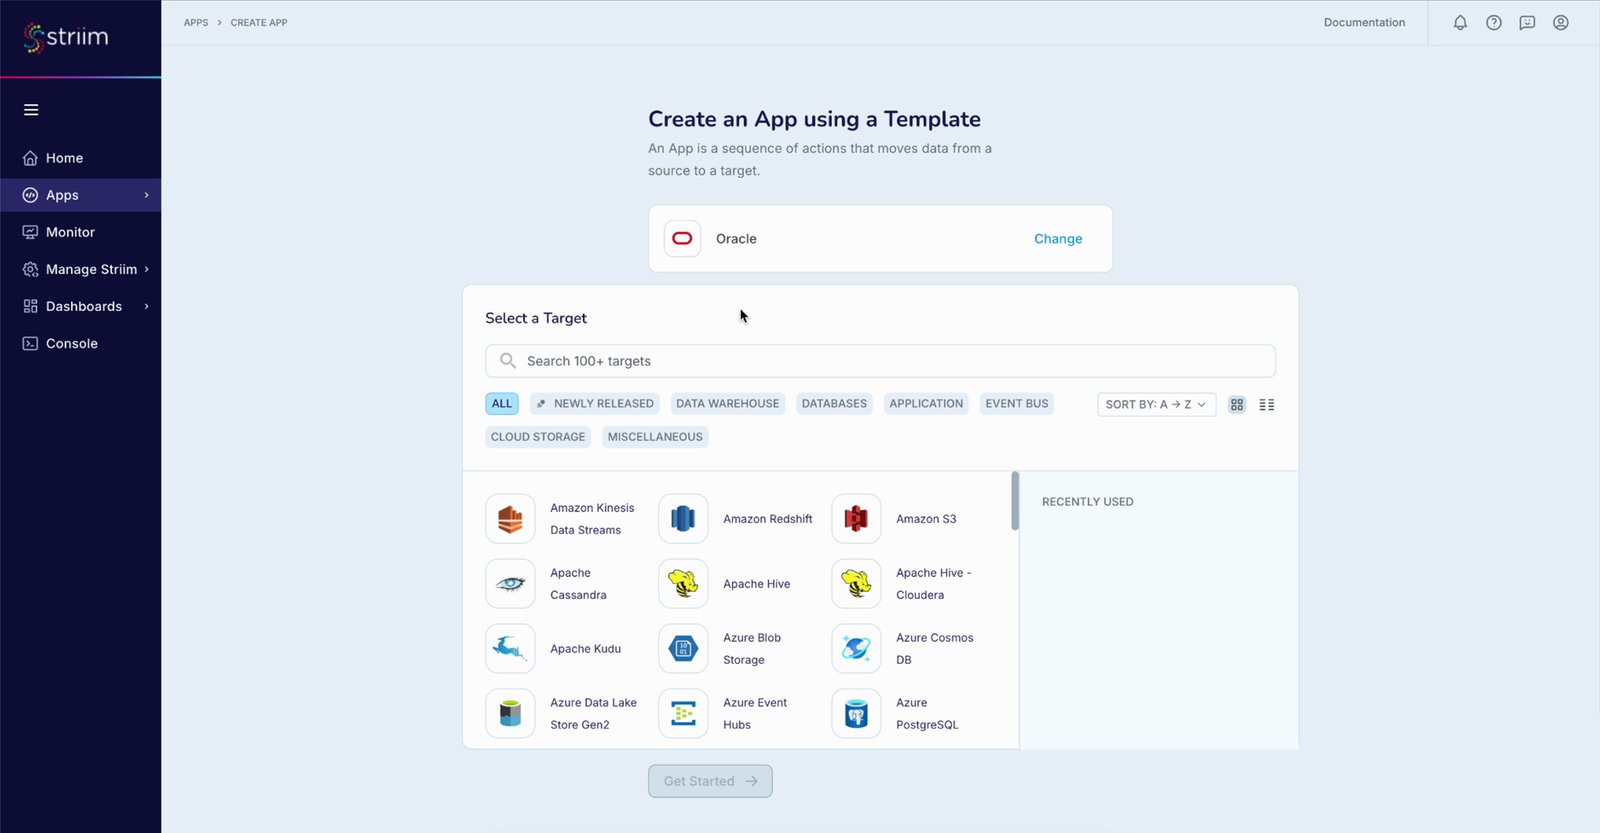Switch to grid view layout
This screenshot has height=833, width=1600.
pos(1237,405)
